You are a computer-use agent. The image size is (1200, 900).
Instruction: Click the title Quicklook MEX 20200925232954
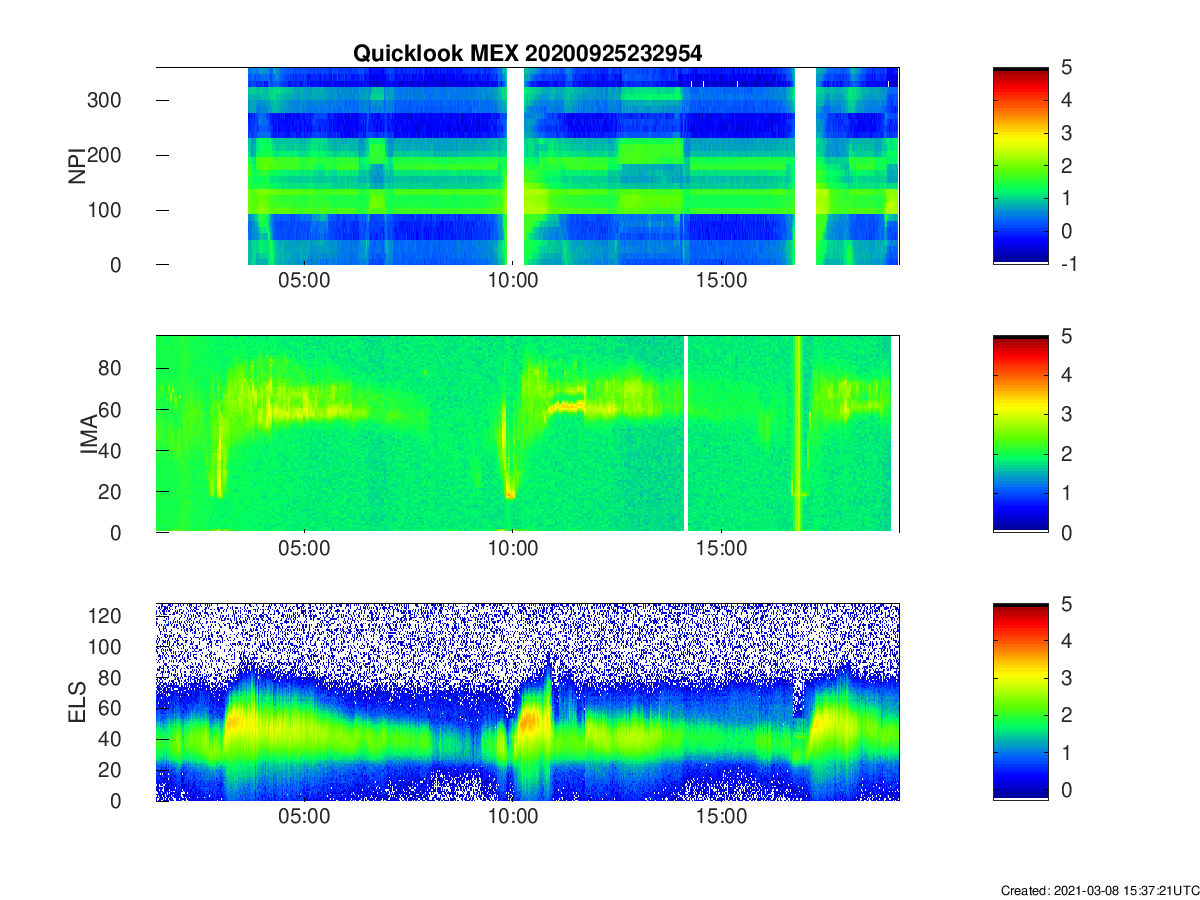click(x=527, y=54)
